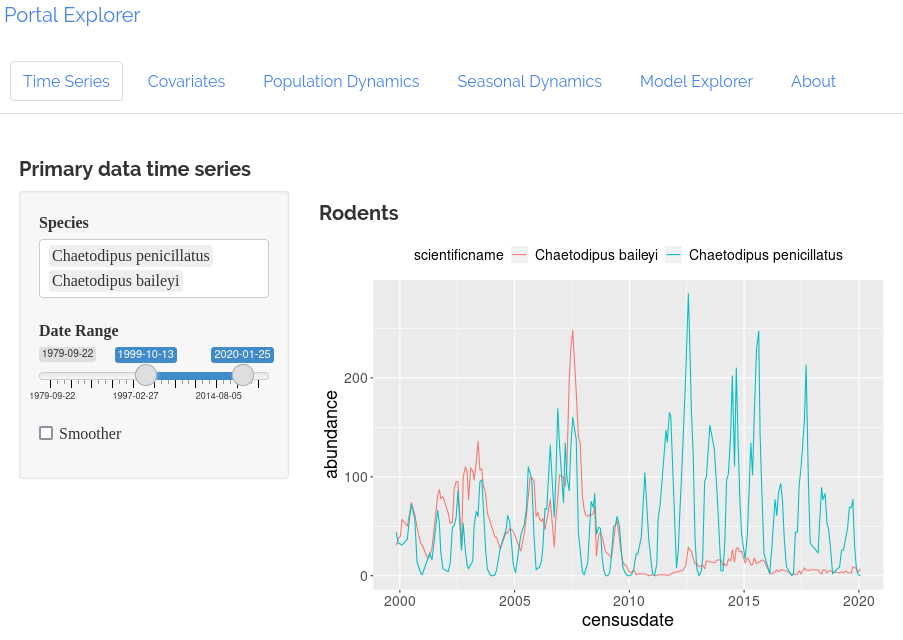Image resolution: width=903 pixels, height=640 pixels.
Task: Click teal Chaetodipus penicillatus legend line swatch
Action: tap(673, 255)
